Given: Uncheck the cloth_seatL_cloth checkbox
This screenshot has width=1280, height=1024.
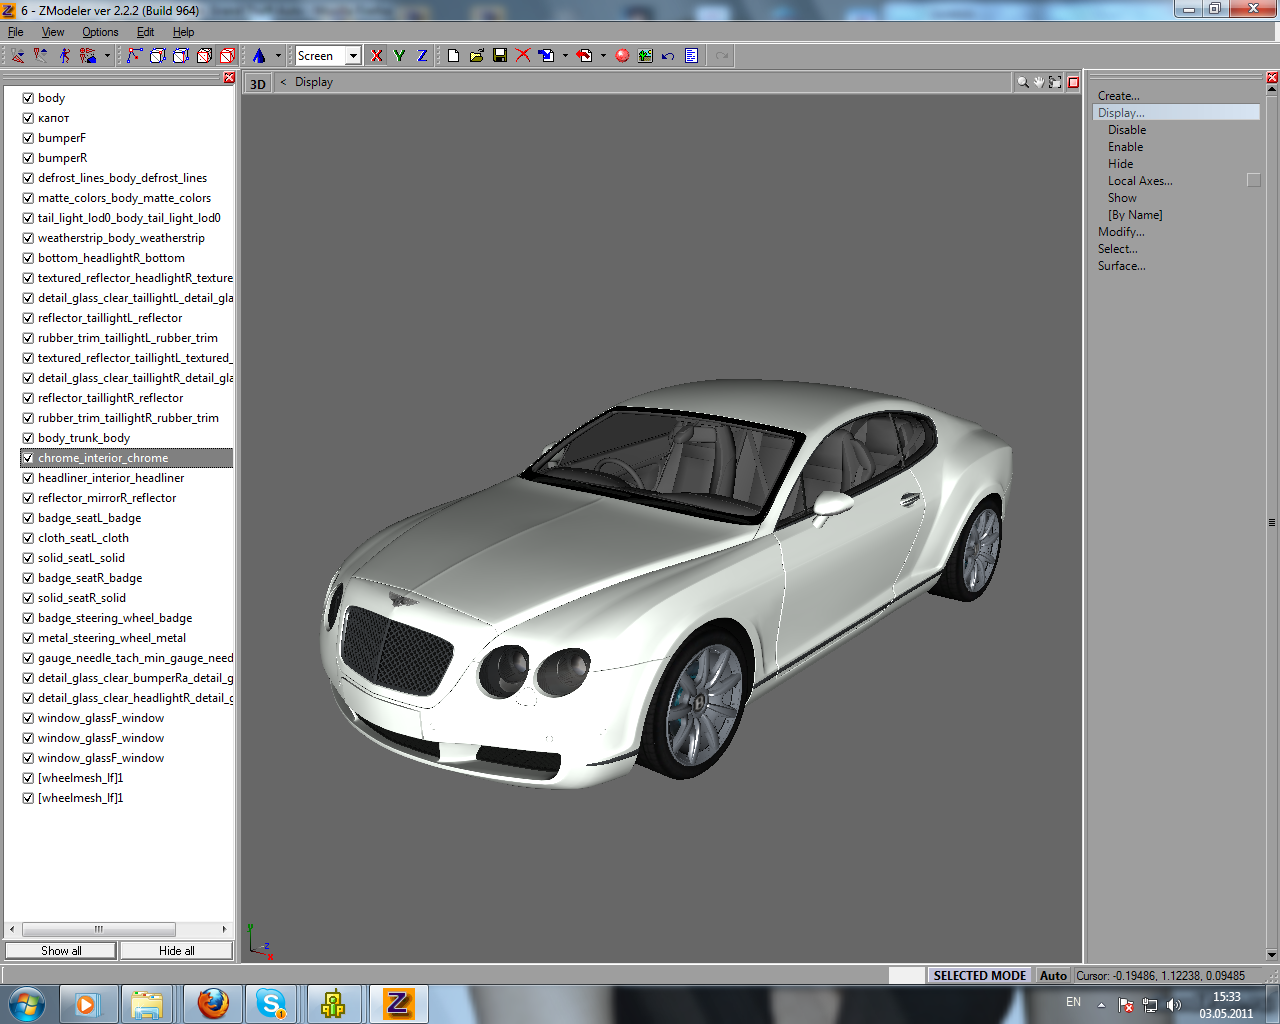Looking at the screenshot, I should [x=28, y=538].
